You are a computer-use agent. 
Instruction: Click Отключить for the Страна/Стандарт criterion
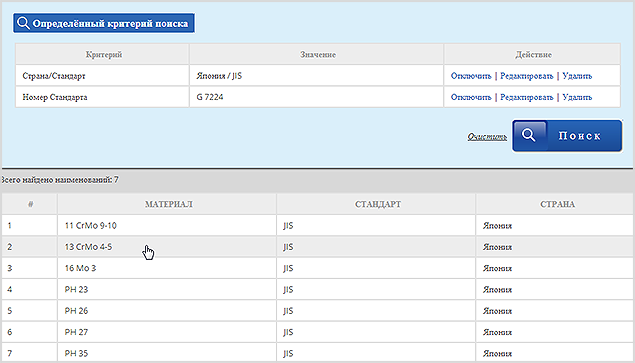[471, 76]
